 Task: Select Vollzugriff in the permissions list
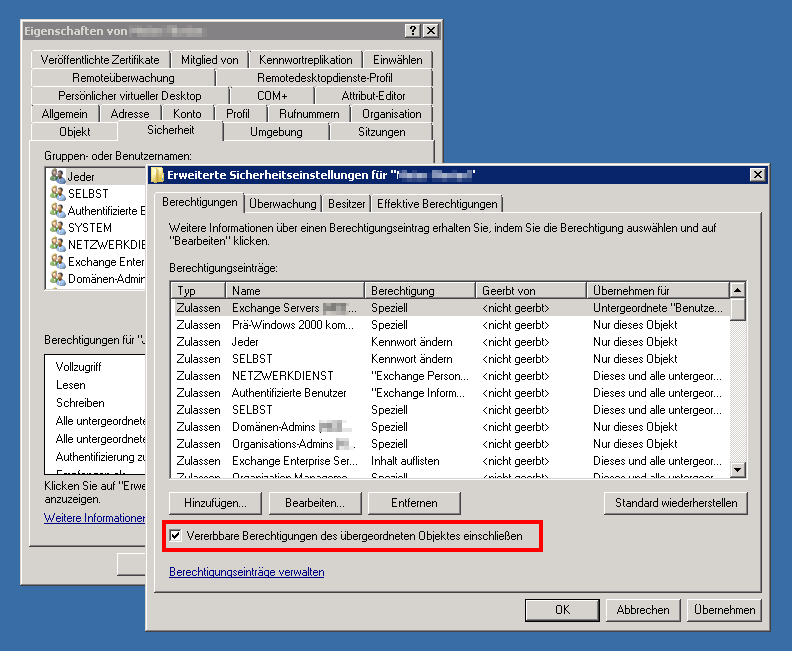tap(79, 367)
